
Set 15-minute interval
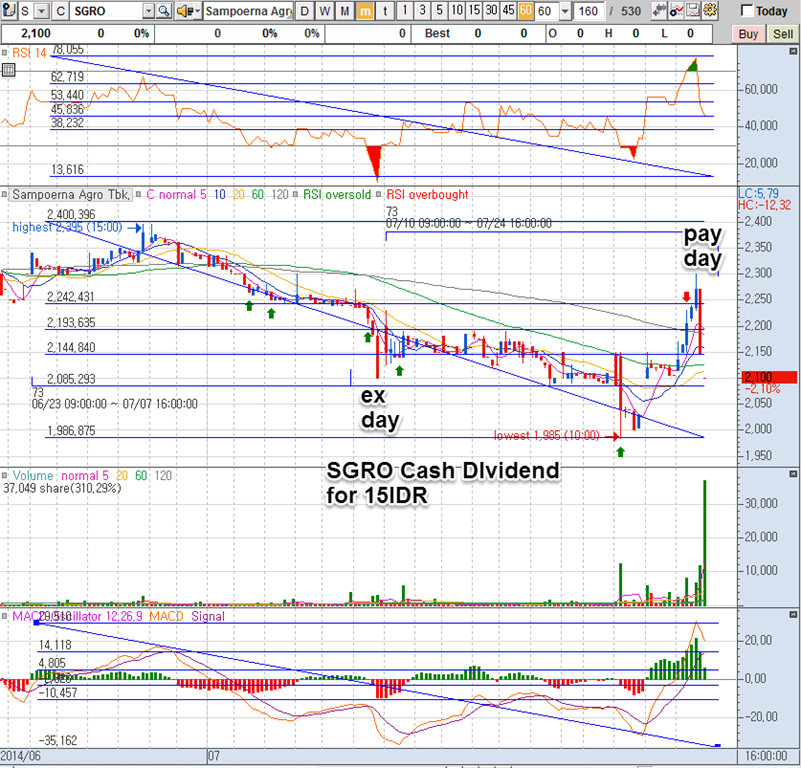point(474,10)
